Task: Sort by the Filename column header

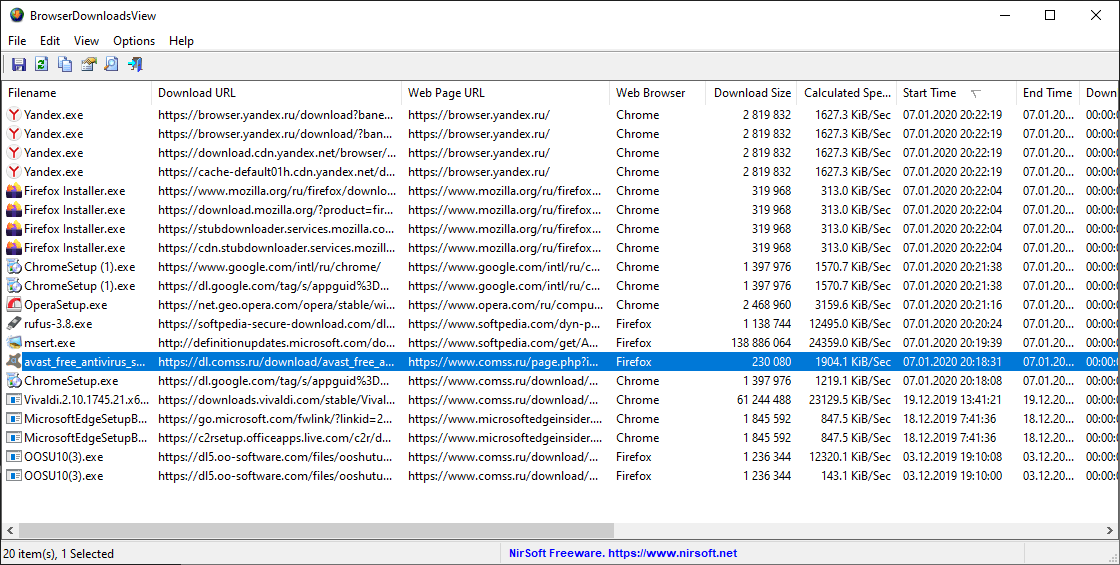Action: (76, 93)
